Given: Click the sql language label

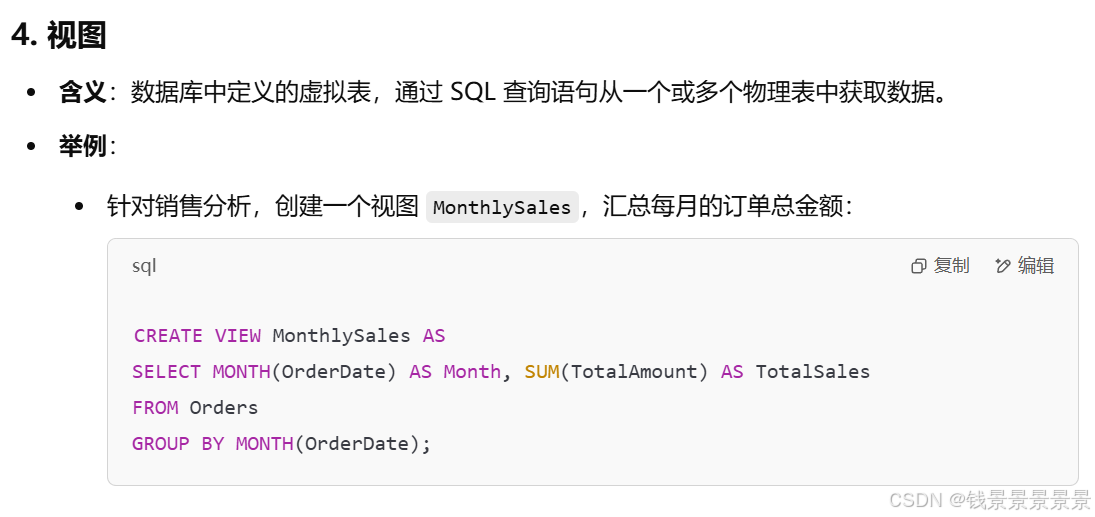Looking at the screenshot, I should (144, 266).
